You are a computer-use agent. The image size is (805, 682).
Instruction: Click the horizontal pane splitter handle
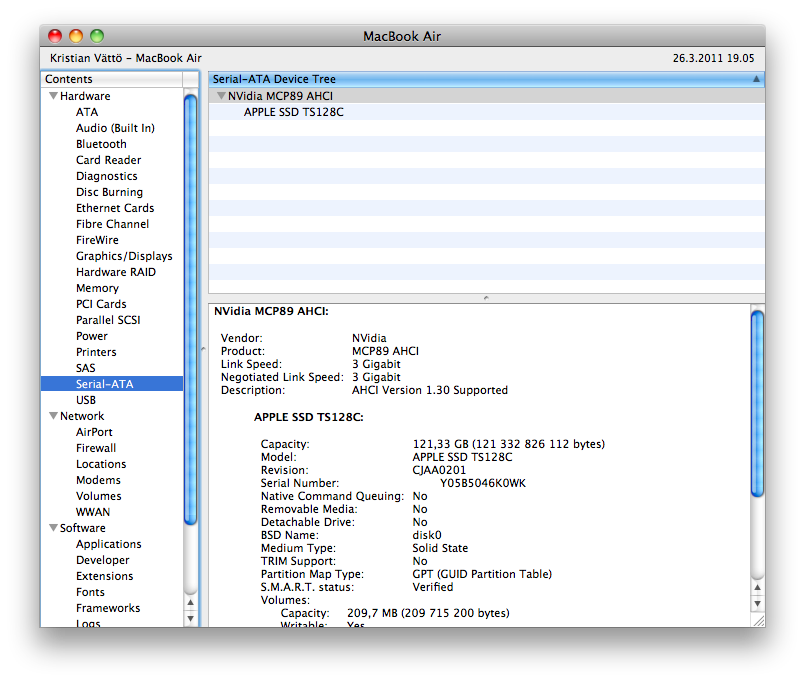(486, 297)
